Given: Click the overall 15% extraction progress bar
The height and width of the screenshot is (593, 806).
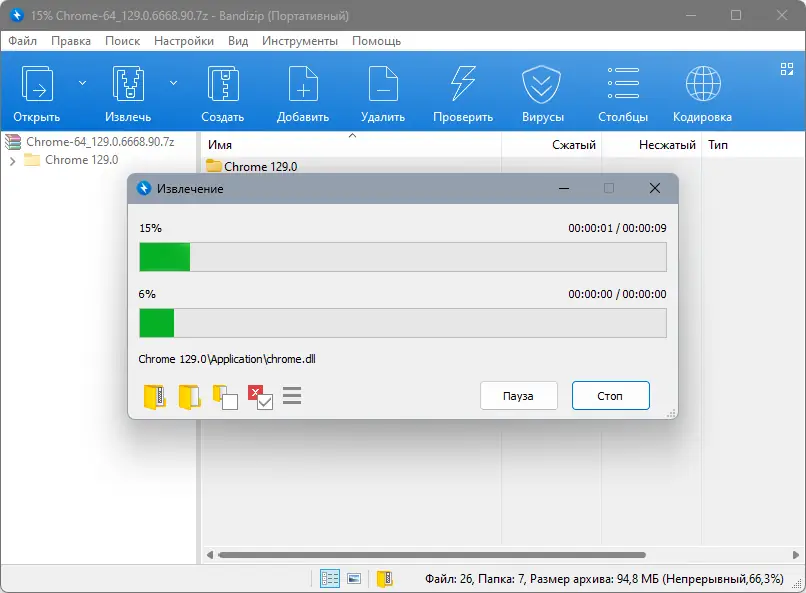Looking at the screenshot, I should point(403,257).
